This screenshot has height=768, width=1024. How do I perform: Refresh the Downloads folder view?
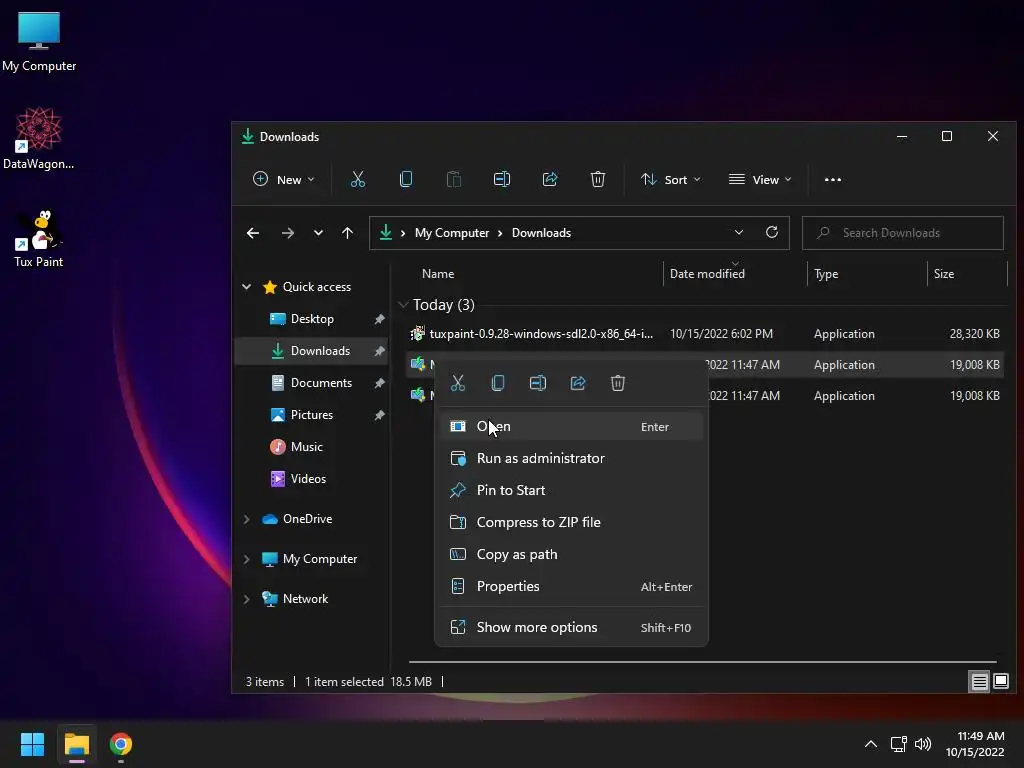click(x=772, y=232)
